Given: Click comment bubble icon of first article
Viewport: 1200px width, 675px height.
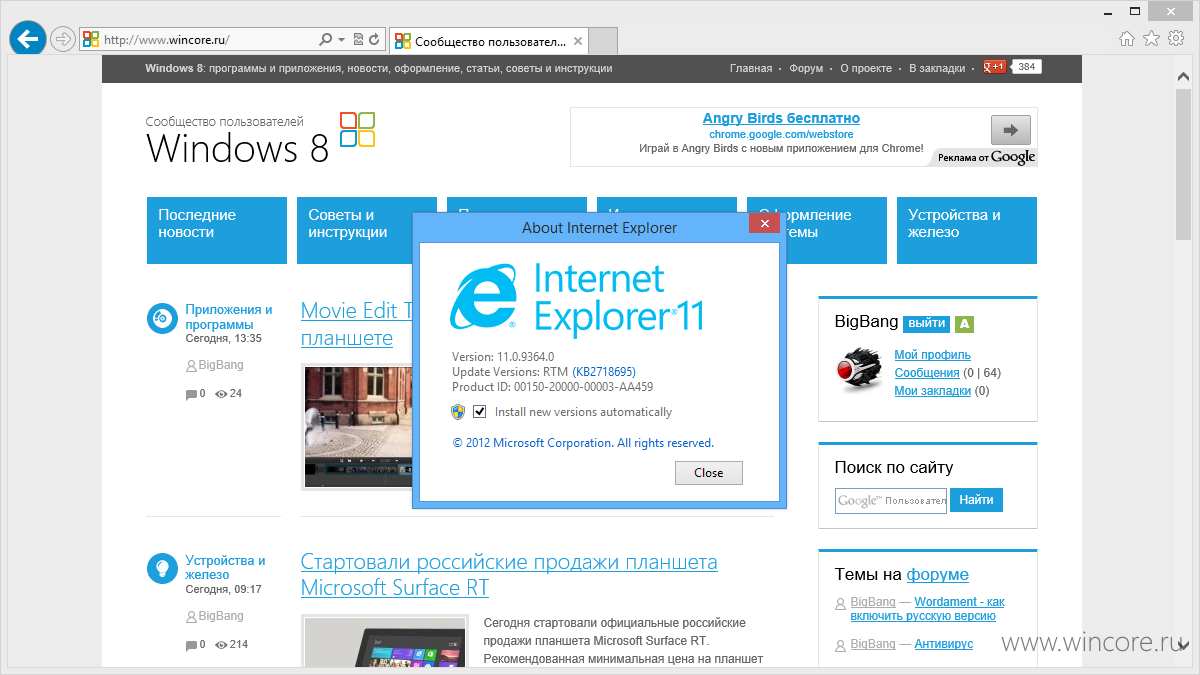Looking at the screenshot, I should 191,394.
